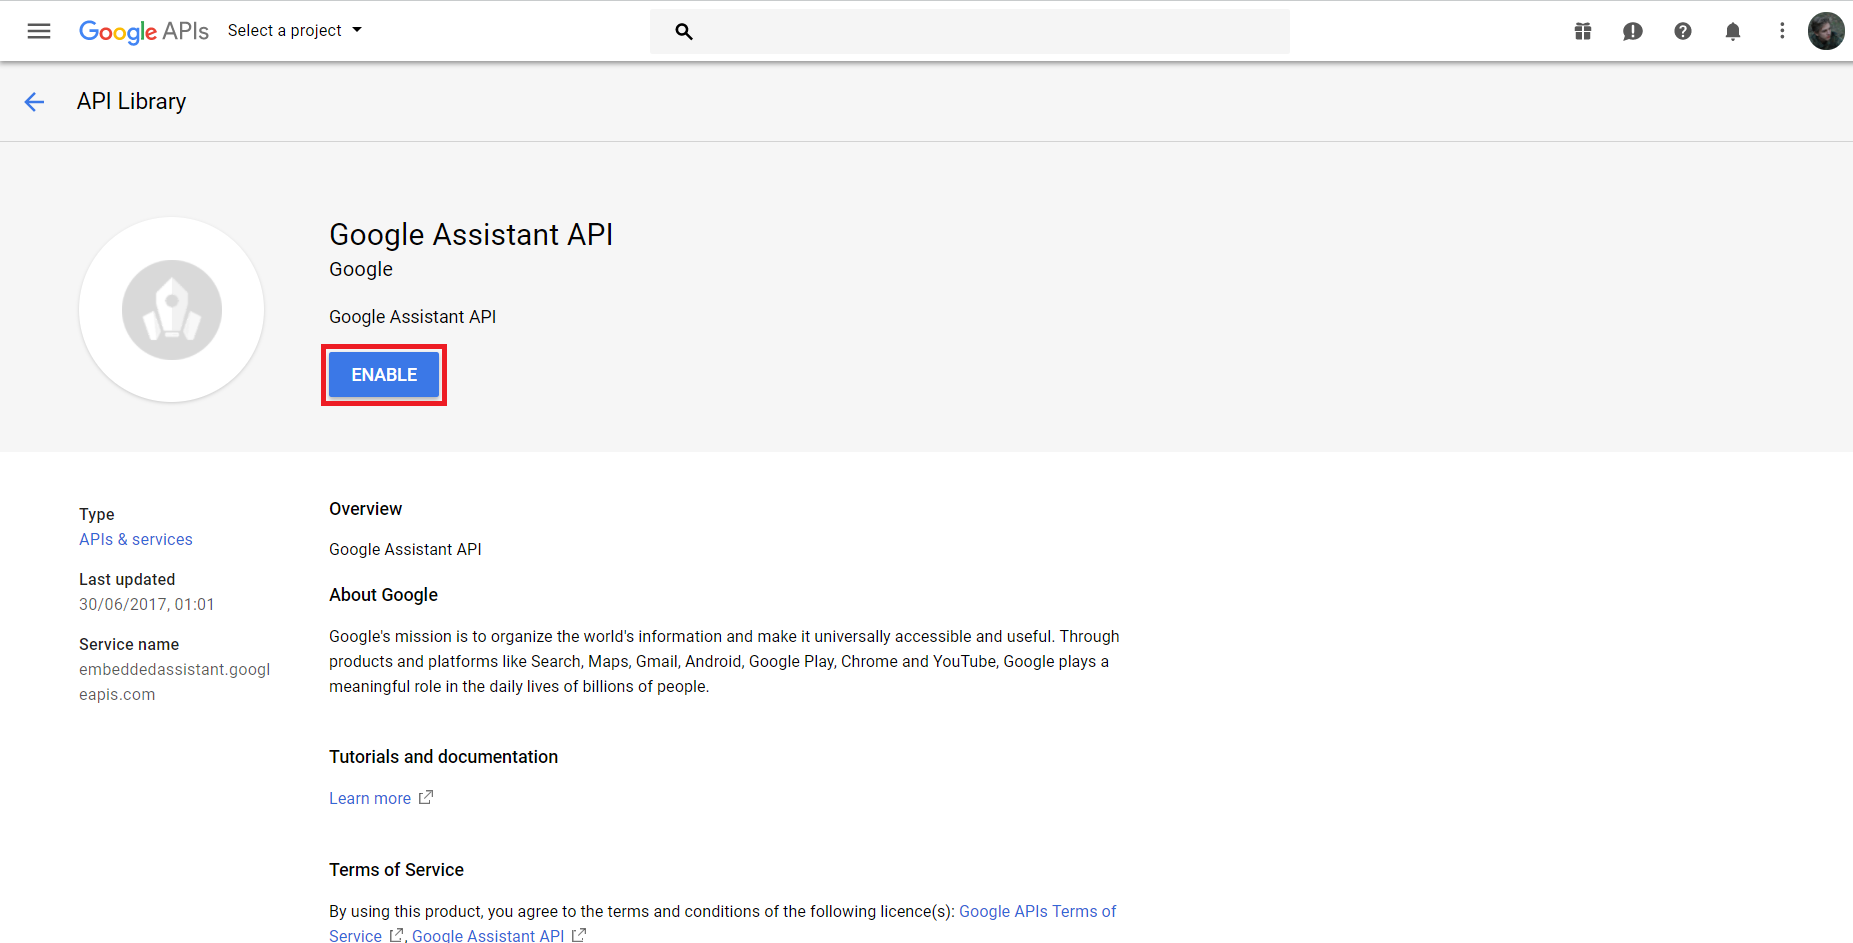
Task: Open the Google Assistant API licence link
Action: (488, 935)
